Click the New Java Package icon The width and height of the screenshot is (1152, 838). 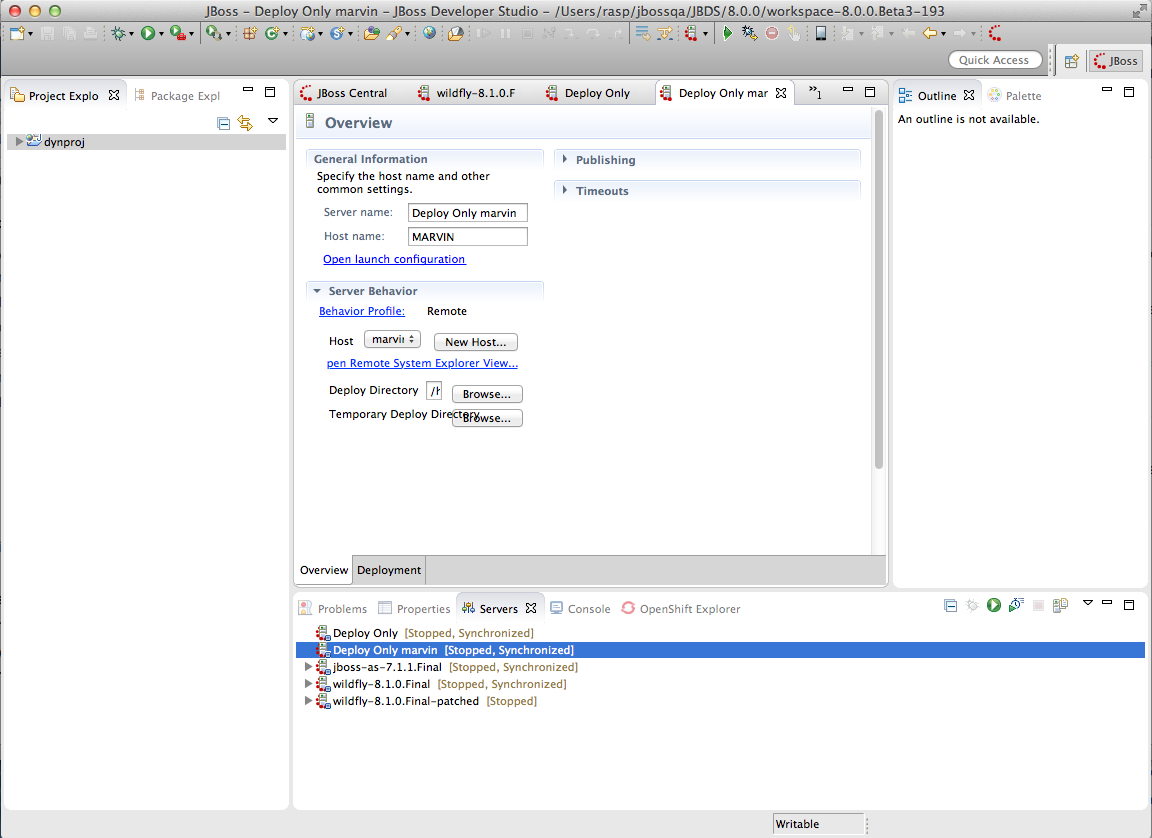point(250,33)
